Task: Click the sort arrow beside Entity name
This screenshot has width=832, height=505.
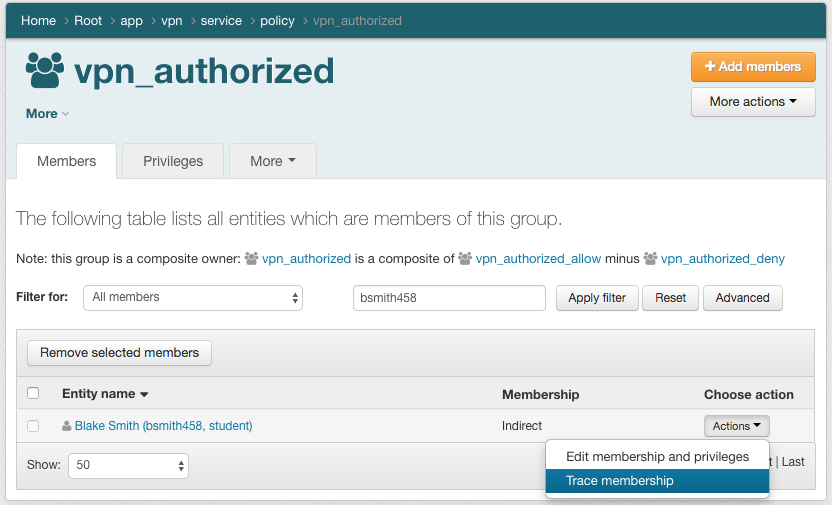Action: pyautogui.click(x=144, y=395)
